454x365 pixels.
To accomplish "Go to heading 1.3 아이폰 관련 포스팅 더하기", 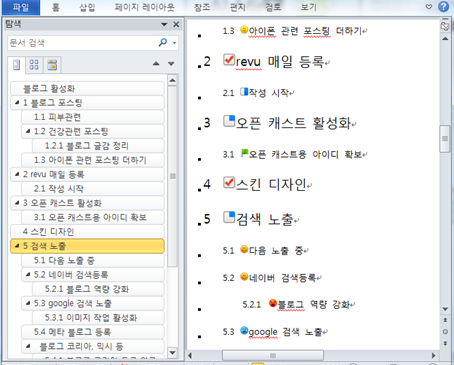I will click(93, 160).
